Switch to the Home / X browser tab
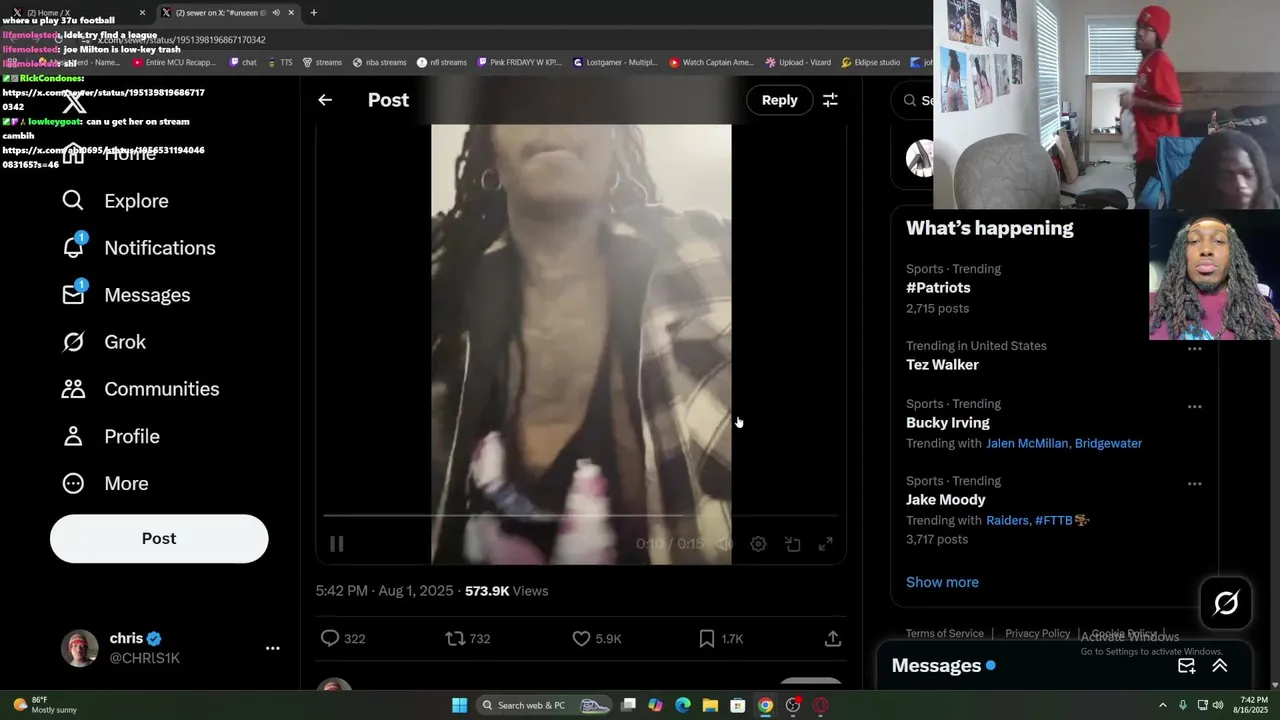 tap(78, 13)
